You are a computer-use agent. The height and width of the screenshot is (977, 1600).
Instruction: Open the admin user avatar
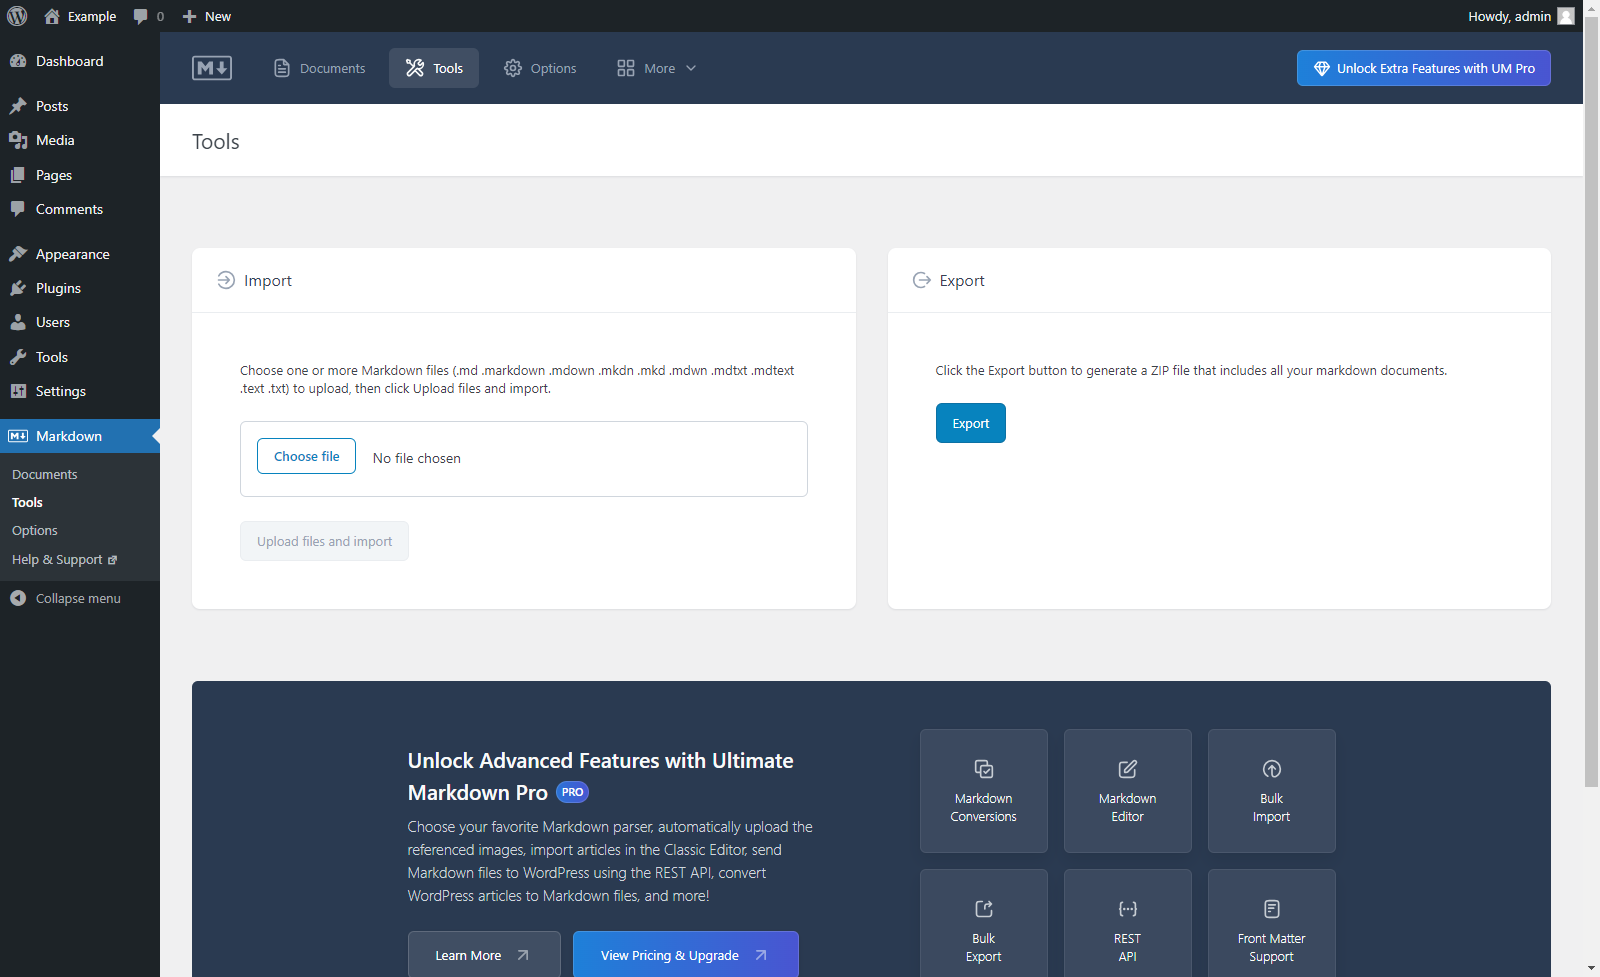(x=1566, y=16)
